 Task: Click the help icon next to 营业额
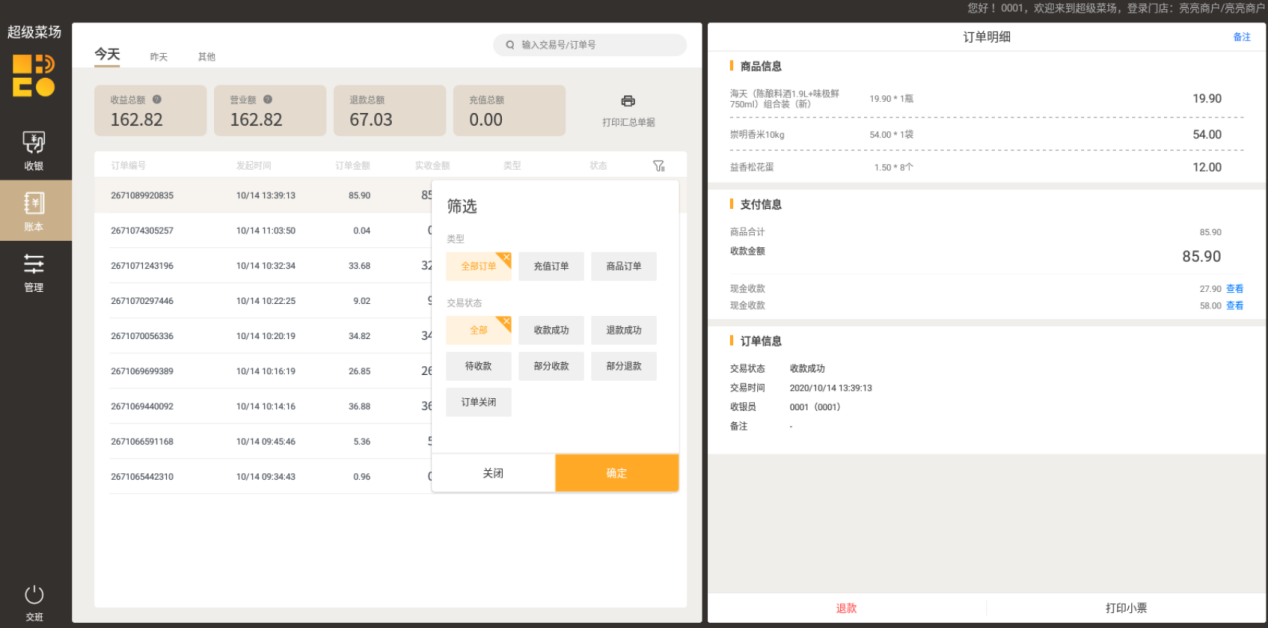268,99
